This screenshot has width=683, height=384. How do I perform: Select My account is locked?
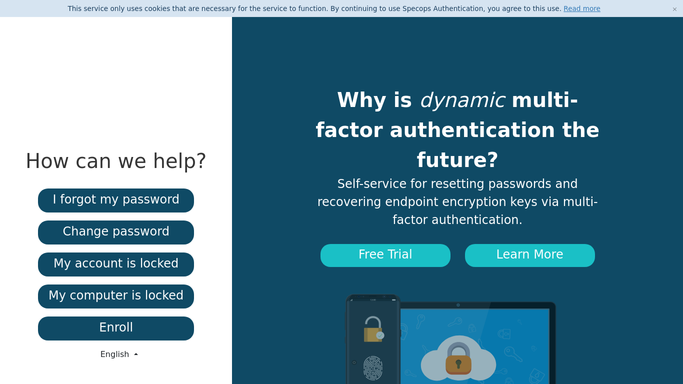[x=116, y=264]
